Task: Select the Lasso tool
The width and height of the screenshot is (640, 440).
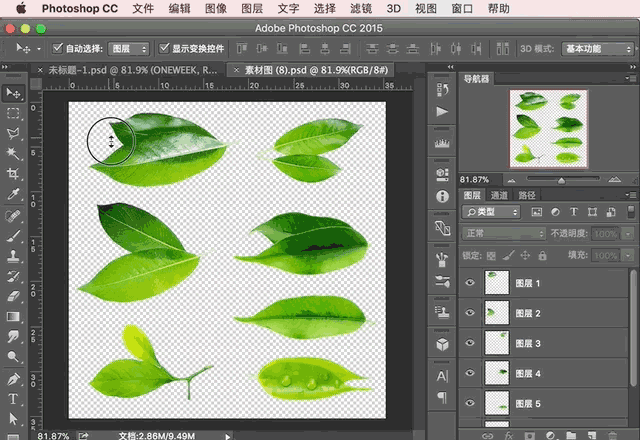Action: 14,133
